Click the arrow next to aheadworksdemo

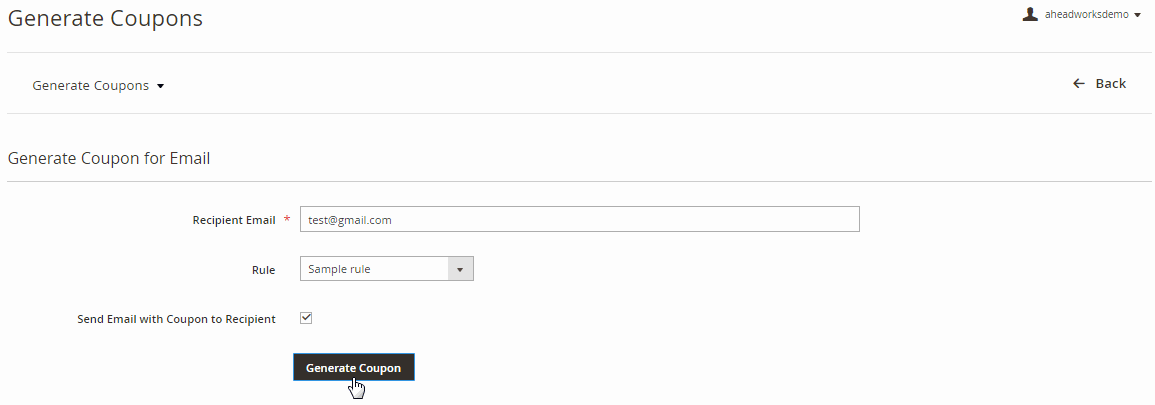pos(1138,15)
